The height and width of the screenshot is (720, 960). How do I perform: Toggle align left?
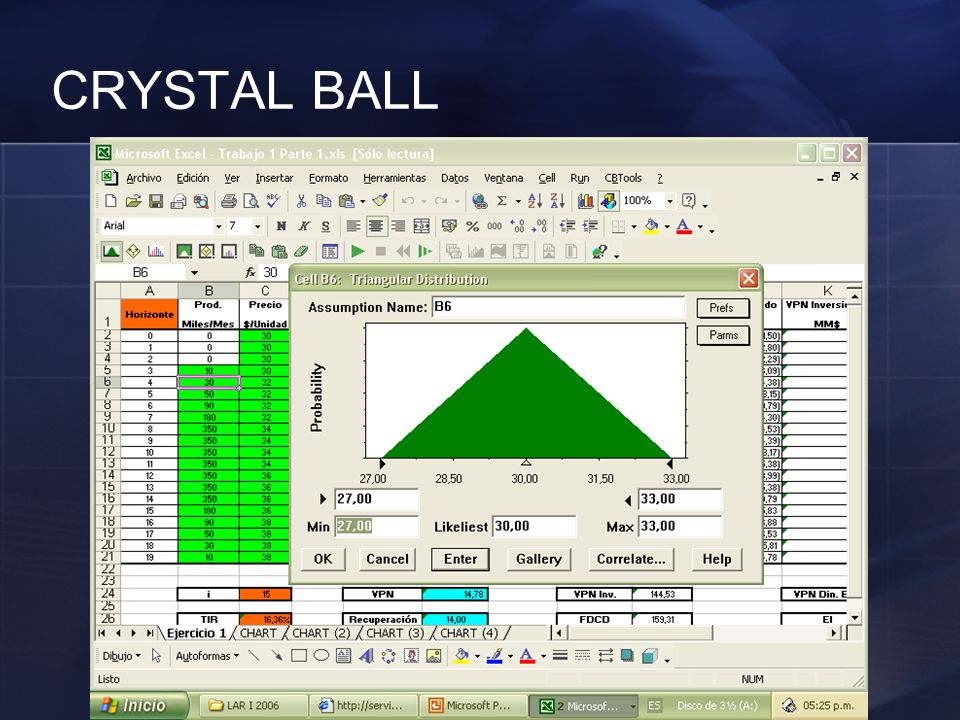pyautogui.click(x=353, y=226)
